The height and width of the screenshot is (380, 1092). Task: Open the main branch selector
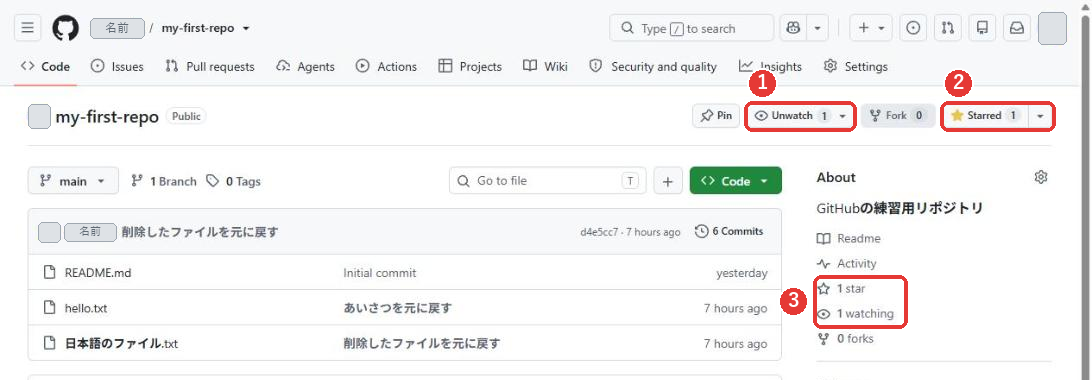(x=73, y=181)
